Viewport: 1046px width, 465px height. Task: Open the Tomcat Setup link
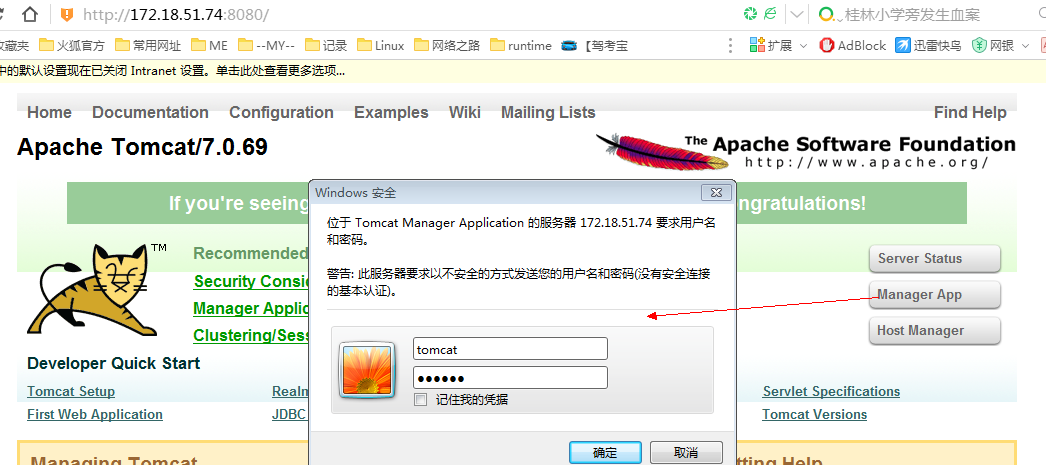click(x=71, y=392)
